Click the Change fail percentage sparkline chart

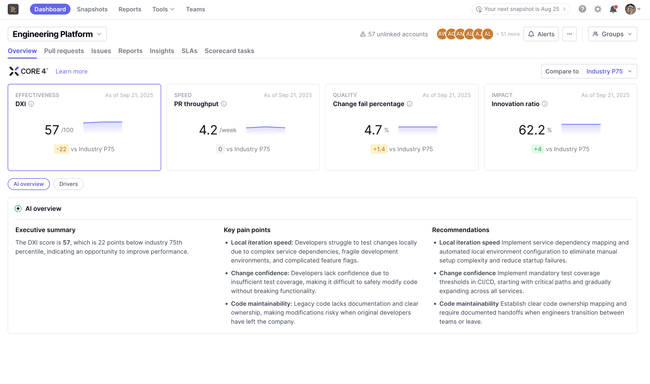[x=417, y=130]
